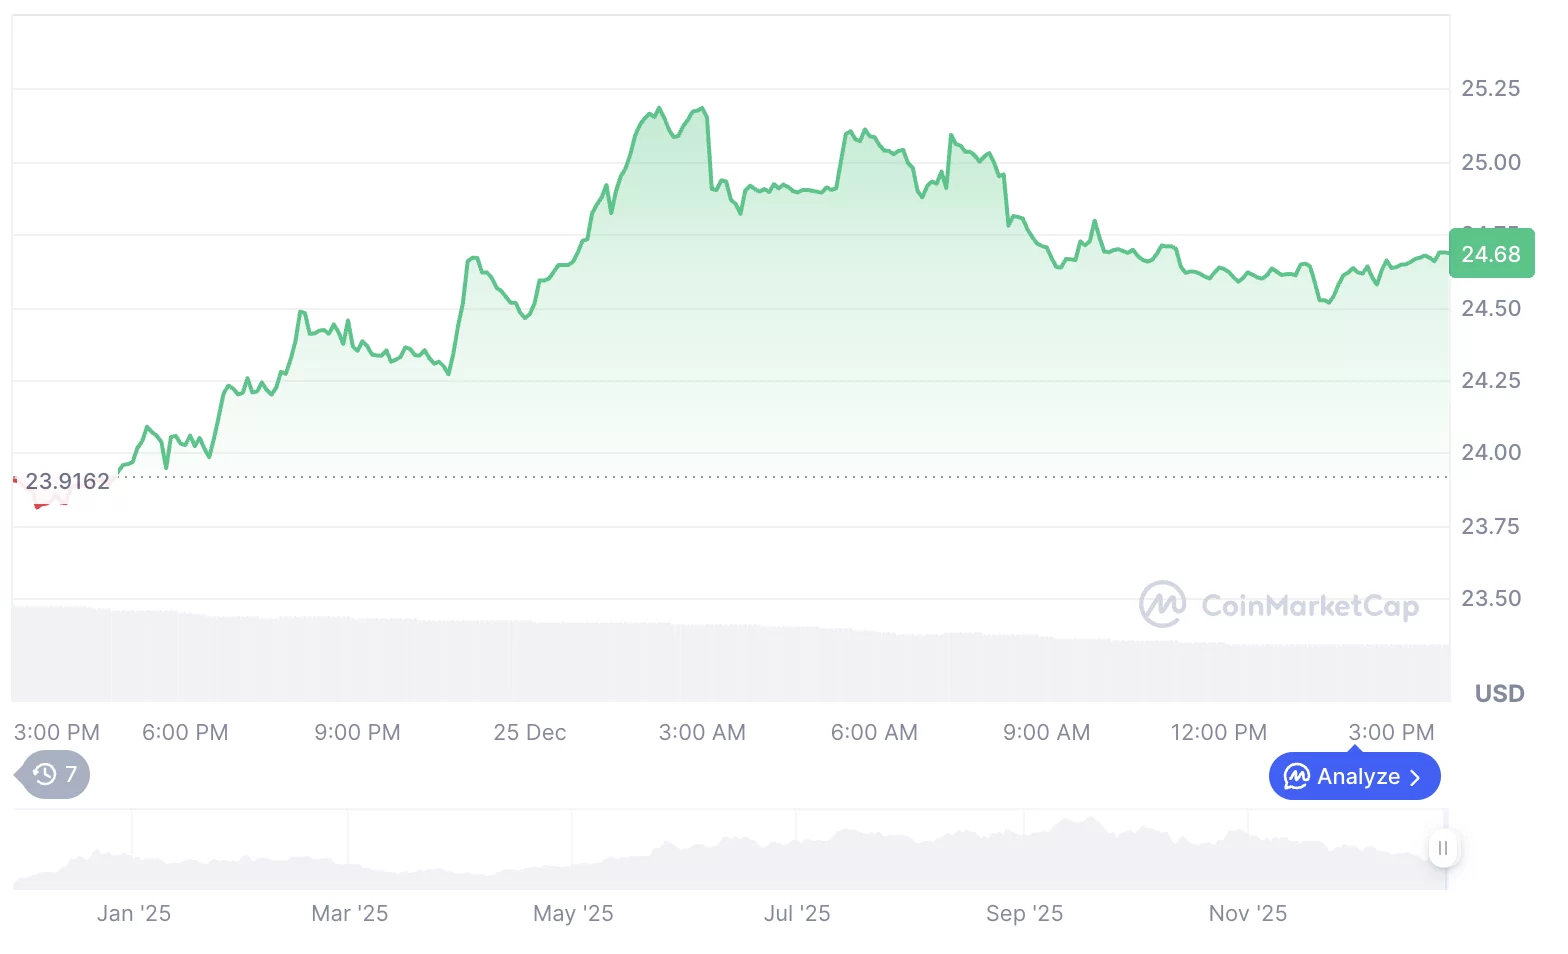Select the 25 Dec time axis label
The image size is (1568, 954).
(x=530, y=732)
